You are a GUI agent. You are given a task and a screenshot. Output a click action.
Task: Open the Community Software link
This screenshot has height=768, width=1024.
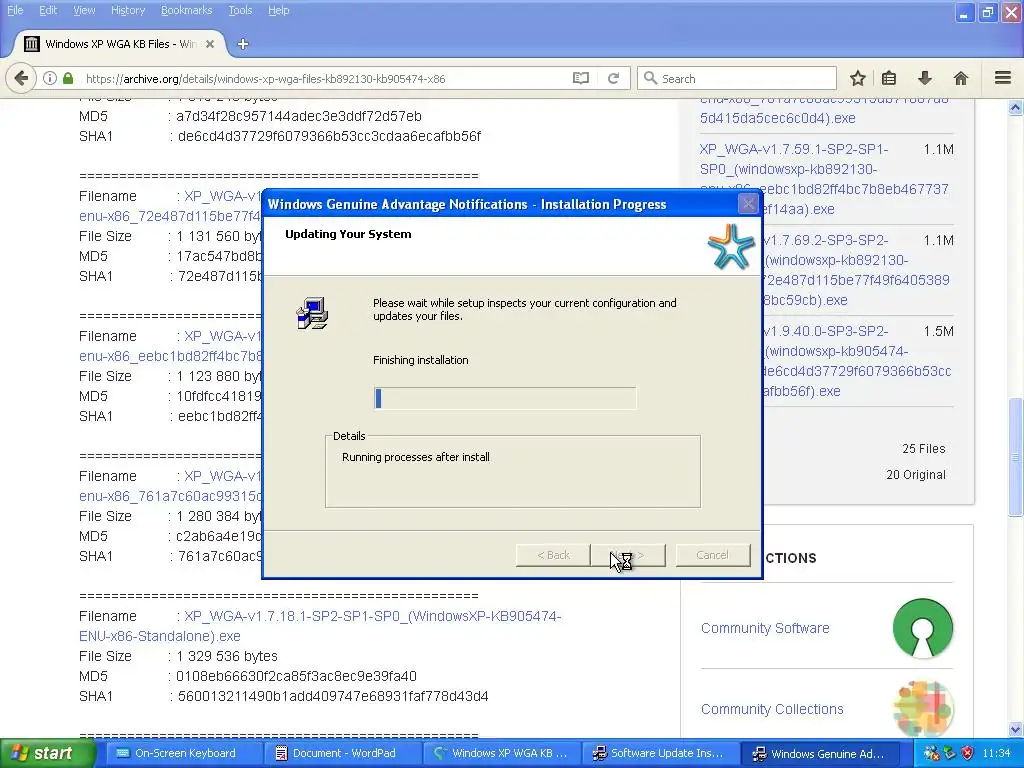point(765,628)
